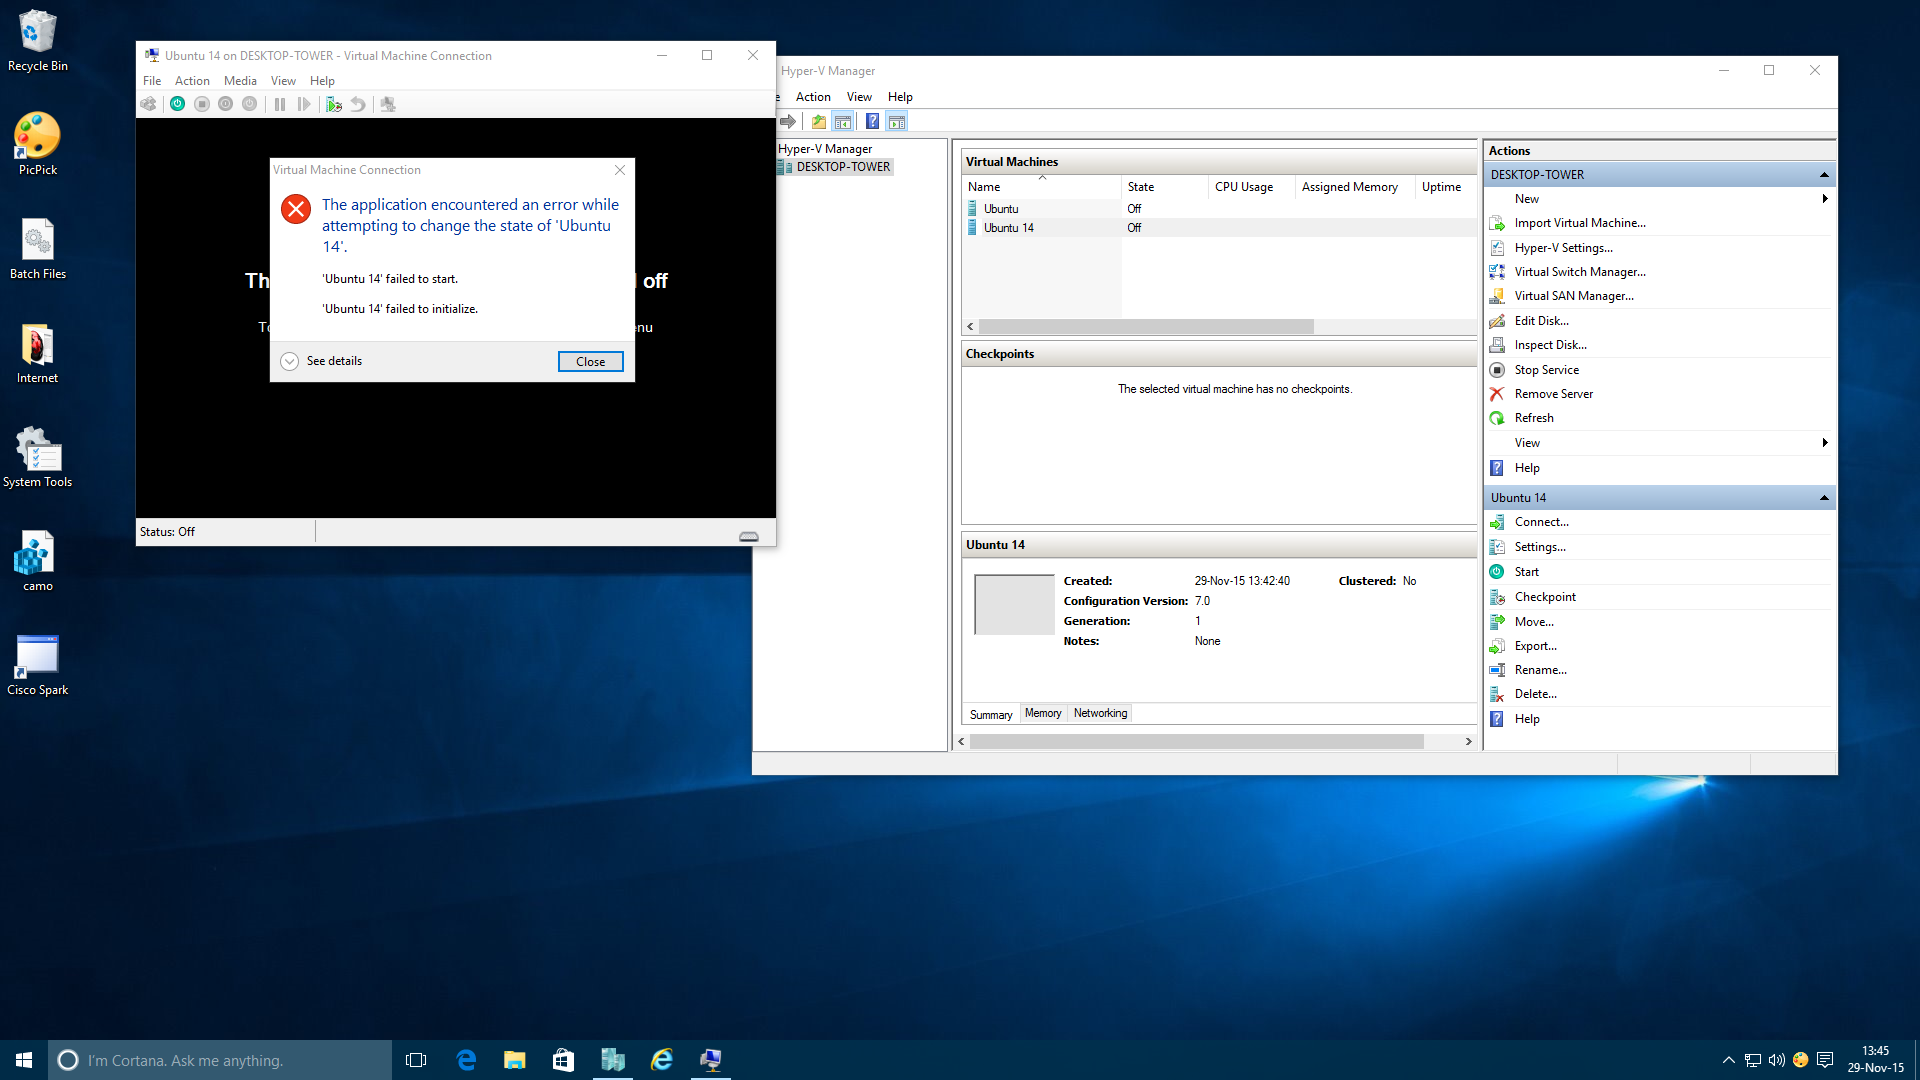
Task: Select the Ubuntu virtual machine row
Action: coord(1220,209)
